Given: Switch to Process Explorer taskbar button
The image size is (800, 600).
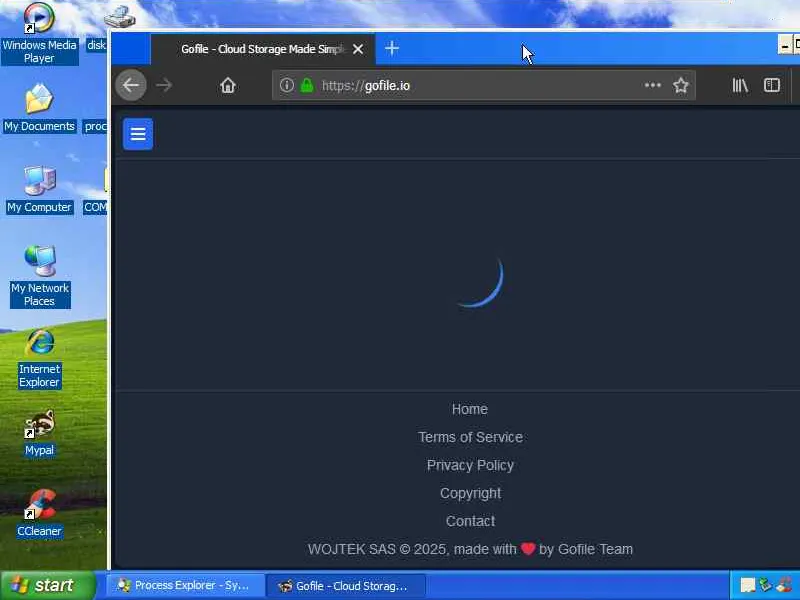Looking at the screenshot, I should click(x=185, y=586).
